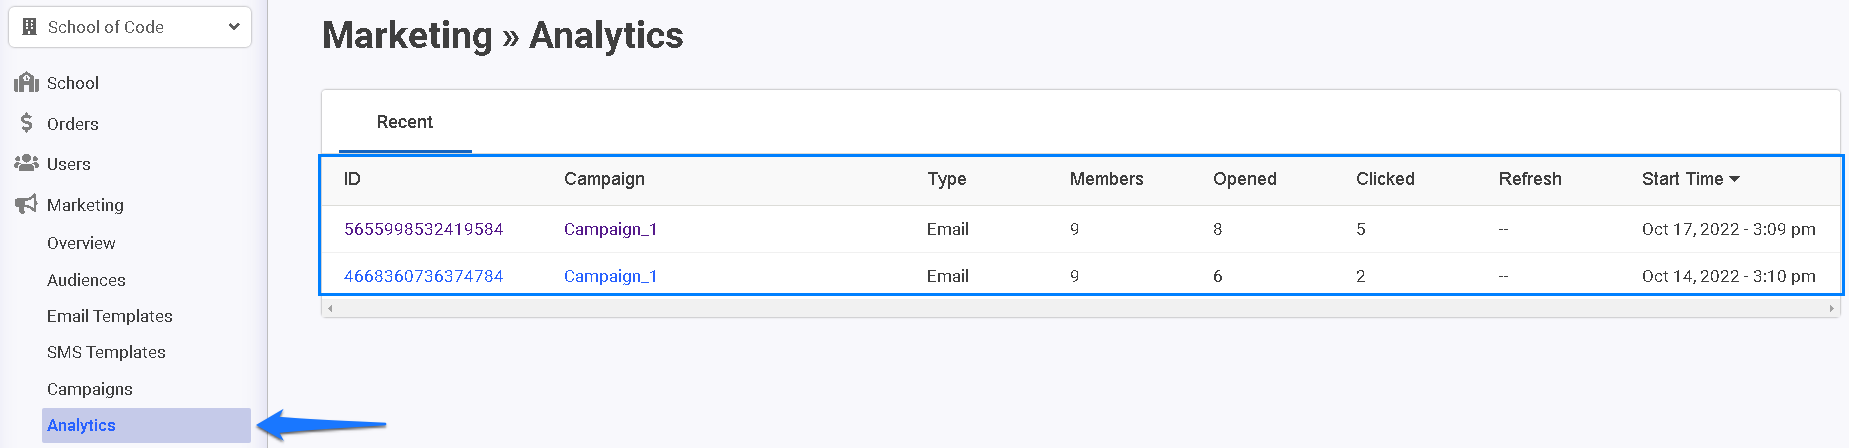Select Analytics in the sidebar
The width and height of the screenshot is (1849, 448).
pyautogui.click(x=146, y=425)
